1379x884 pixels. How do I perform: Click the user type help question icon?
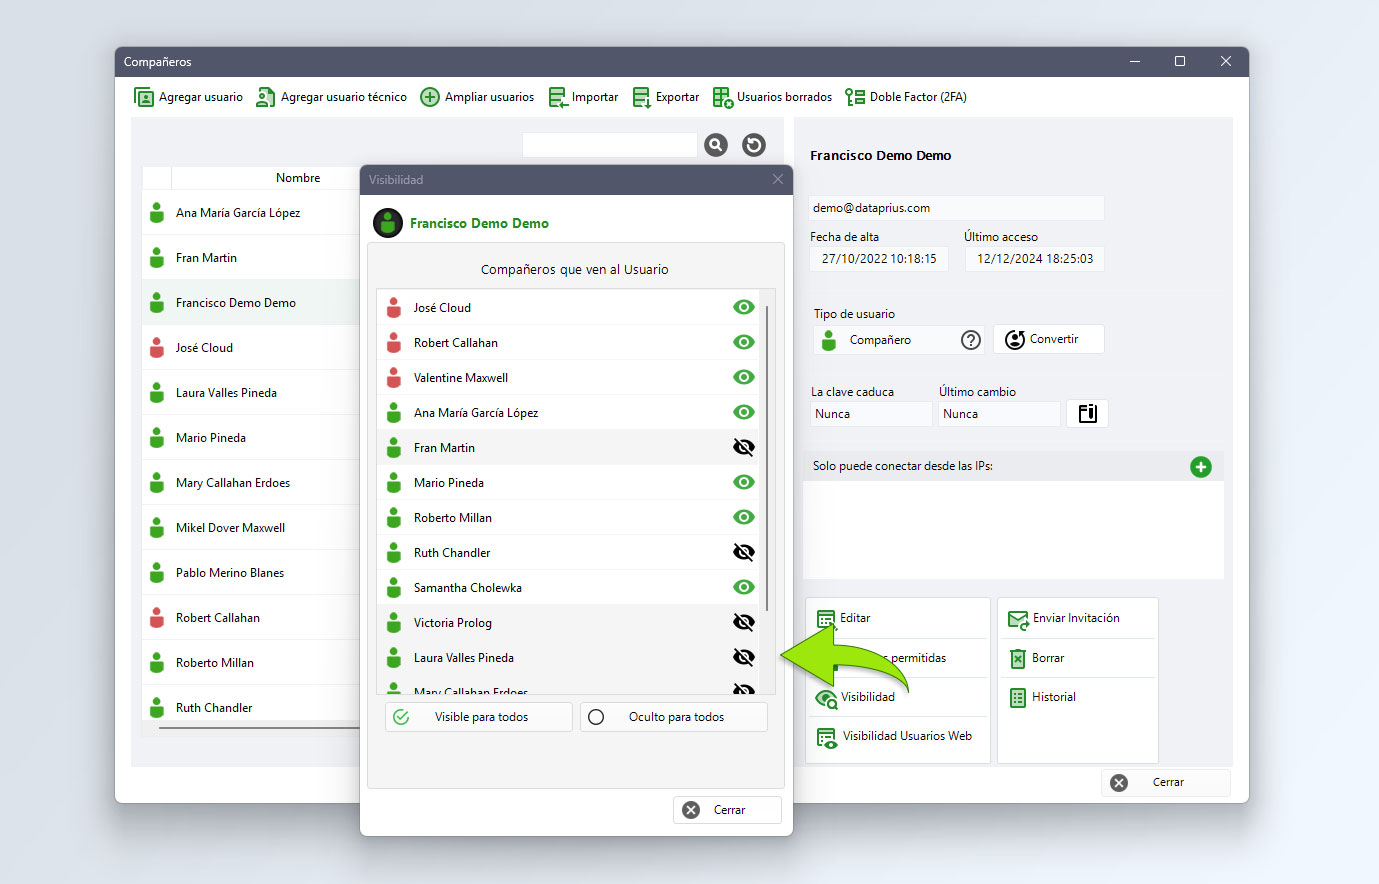pyautogui.click(x=971, y=340)
